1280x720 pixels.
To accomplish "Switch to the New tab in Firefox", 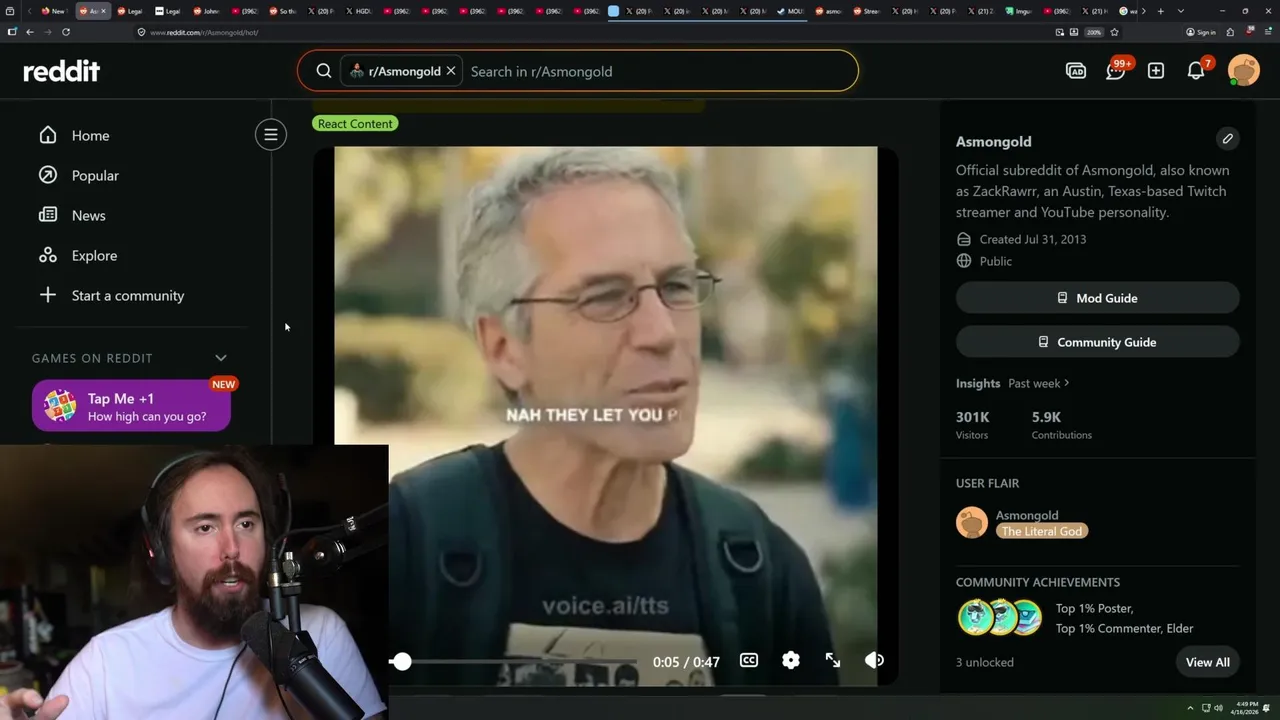I will (55, 11).
